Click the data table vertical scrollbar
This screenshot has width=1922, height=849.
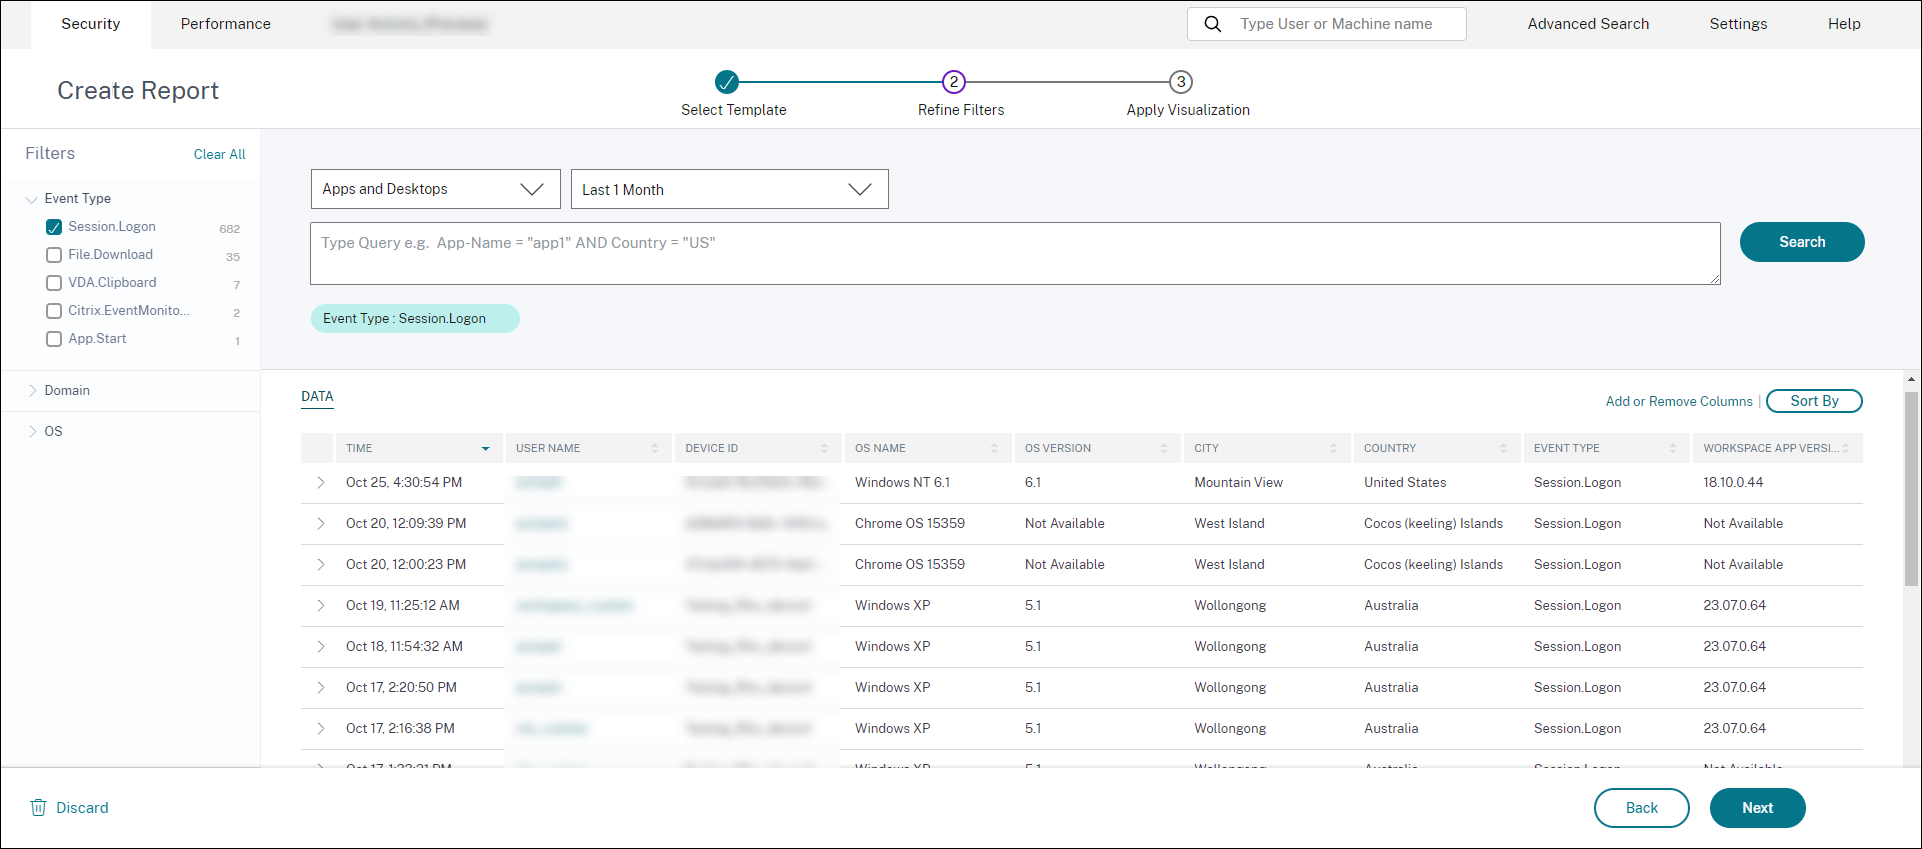pos(1911,490)
